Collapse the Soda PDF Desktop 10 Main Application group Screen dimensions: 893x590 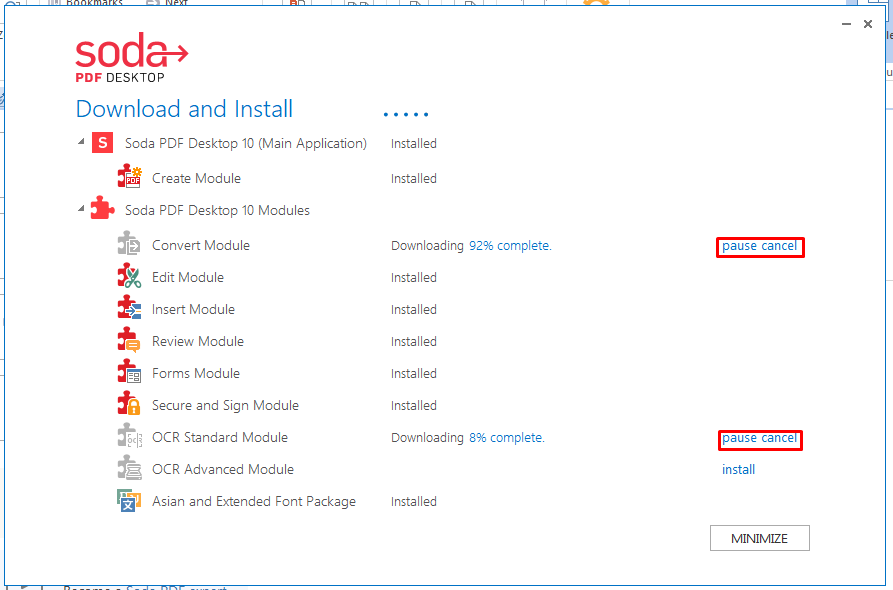point(81,142)
